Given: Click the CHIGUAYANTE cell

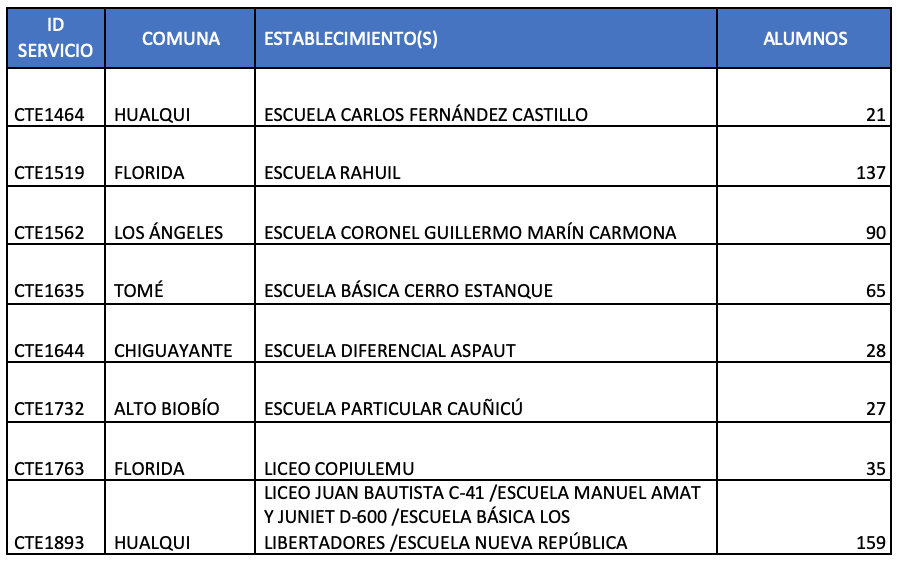Looking at the screenshot, I should point(173,350).
